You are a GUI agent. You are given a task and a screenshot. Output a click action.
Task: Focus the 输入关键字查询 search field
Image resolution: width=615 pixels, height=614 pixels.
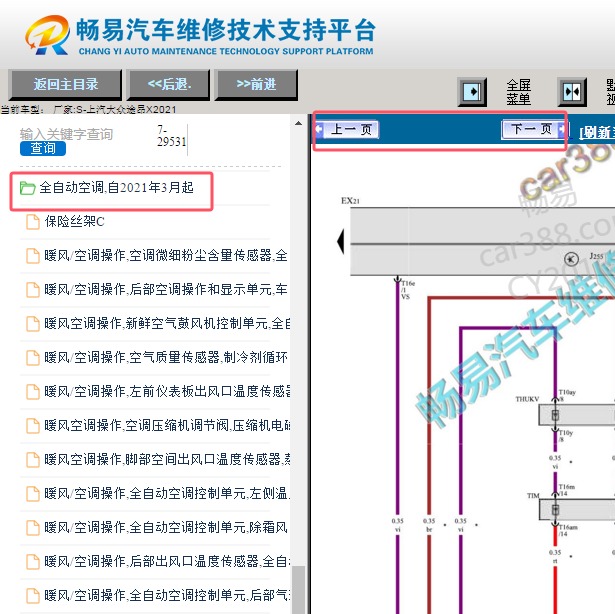click(66, 134)
